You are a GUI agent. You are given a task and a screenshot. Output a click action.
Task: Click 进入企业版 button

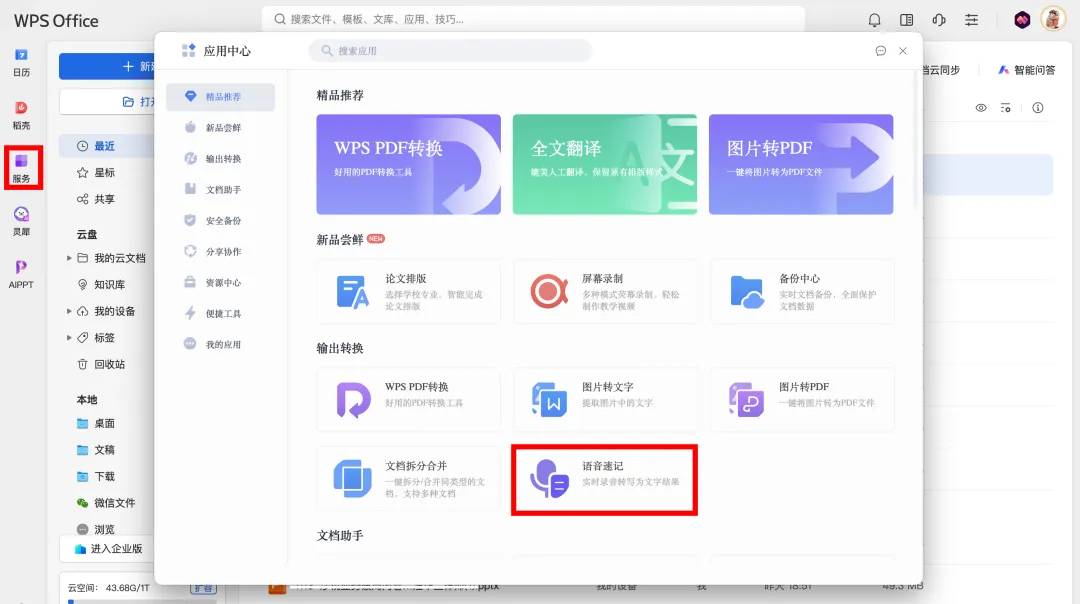click(x=107, y=549)
